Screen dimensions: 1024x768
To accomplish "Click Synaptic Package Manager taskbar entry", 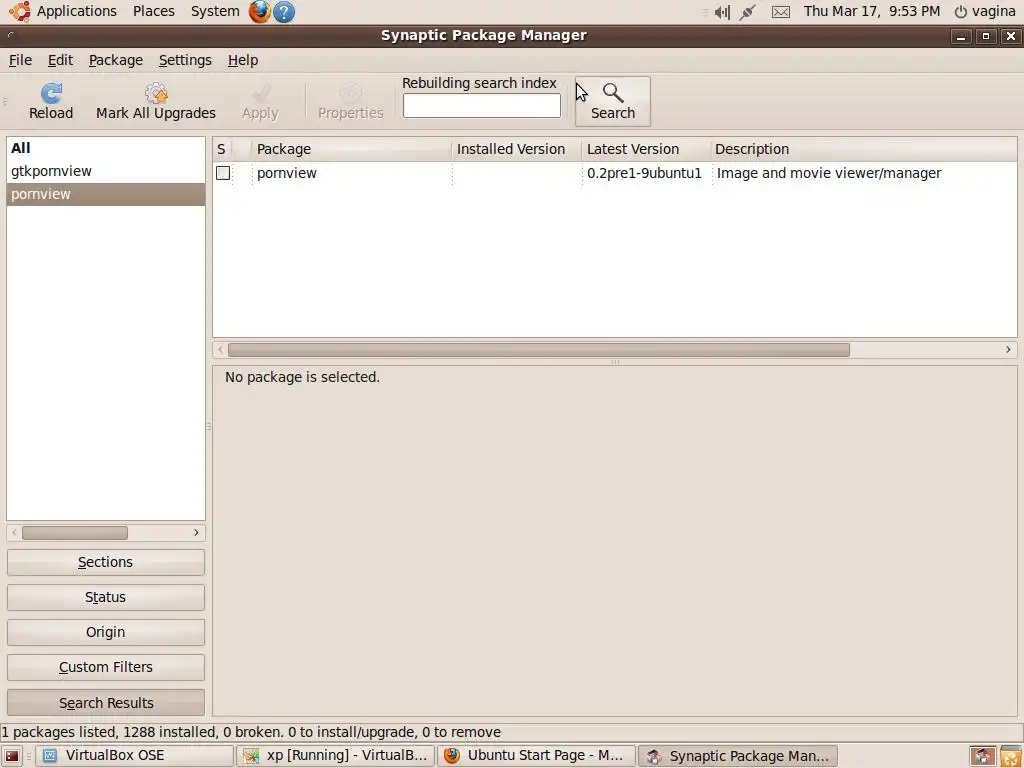I will coord(738,756).
